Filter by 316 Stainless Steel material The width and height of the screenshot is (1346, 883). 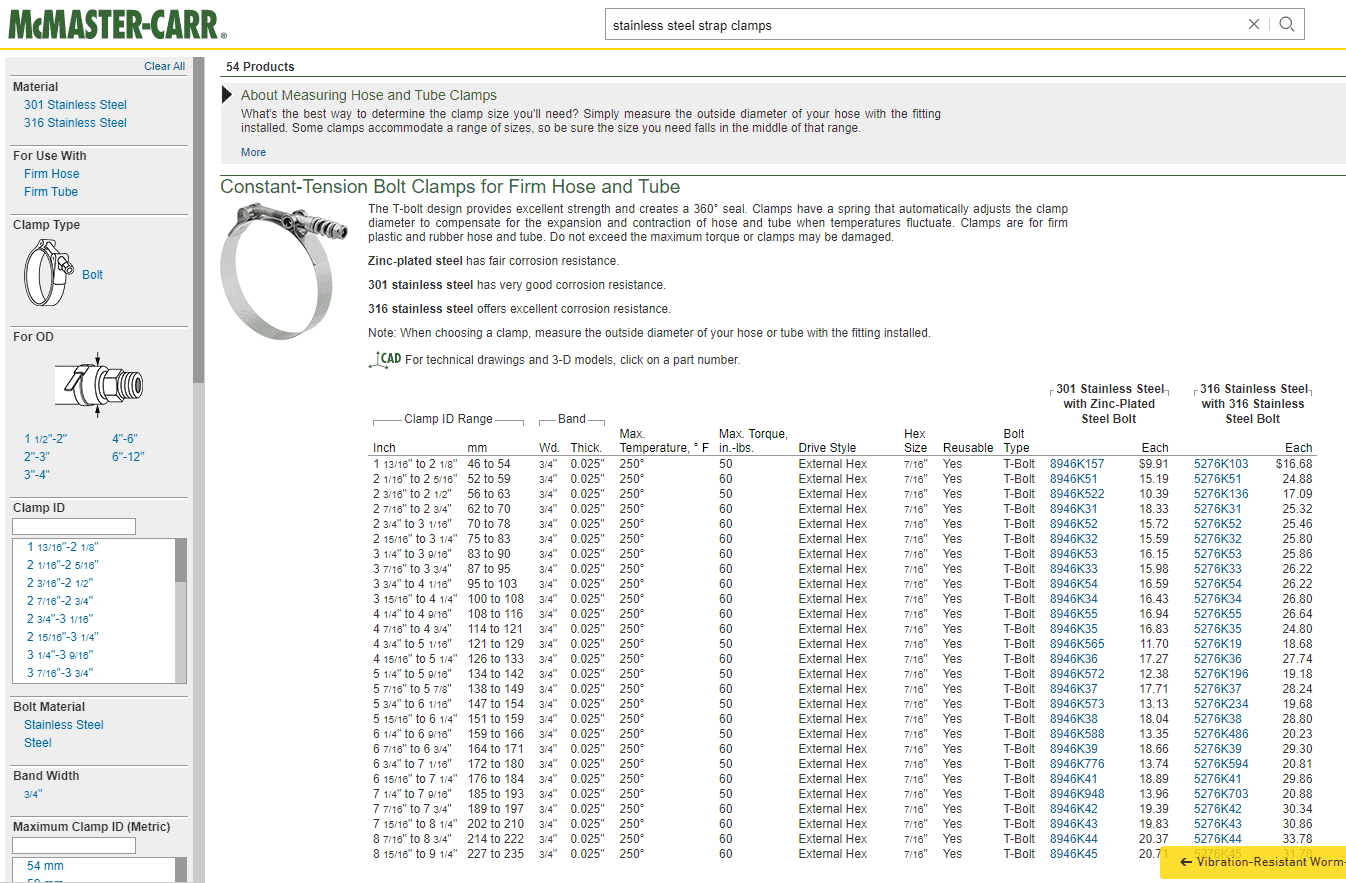(76, 123)
